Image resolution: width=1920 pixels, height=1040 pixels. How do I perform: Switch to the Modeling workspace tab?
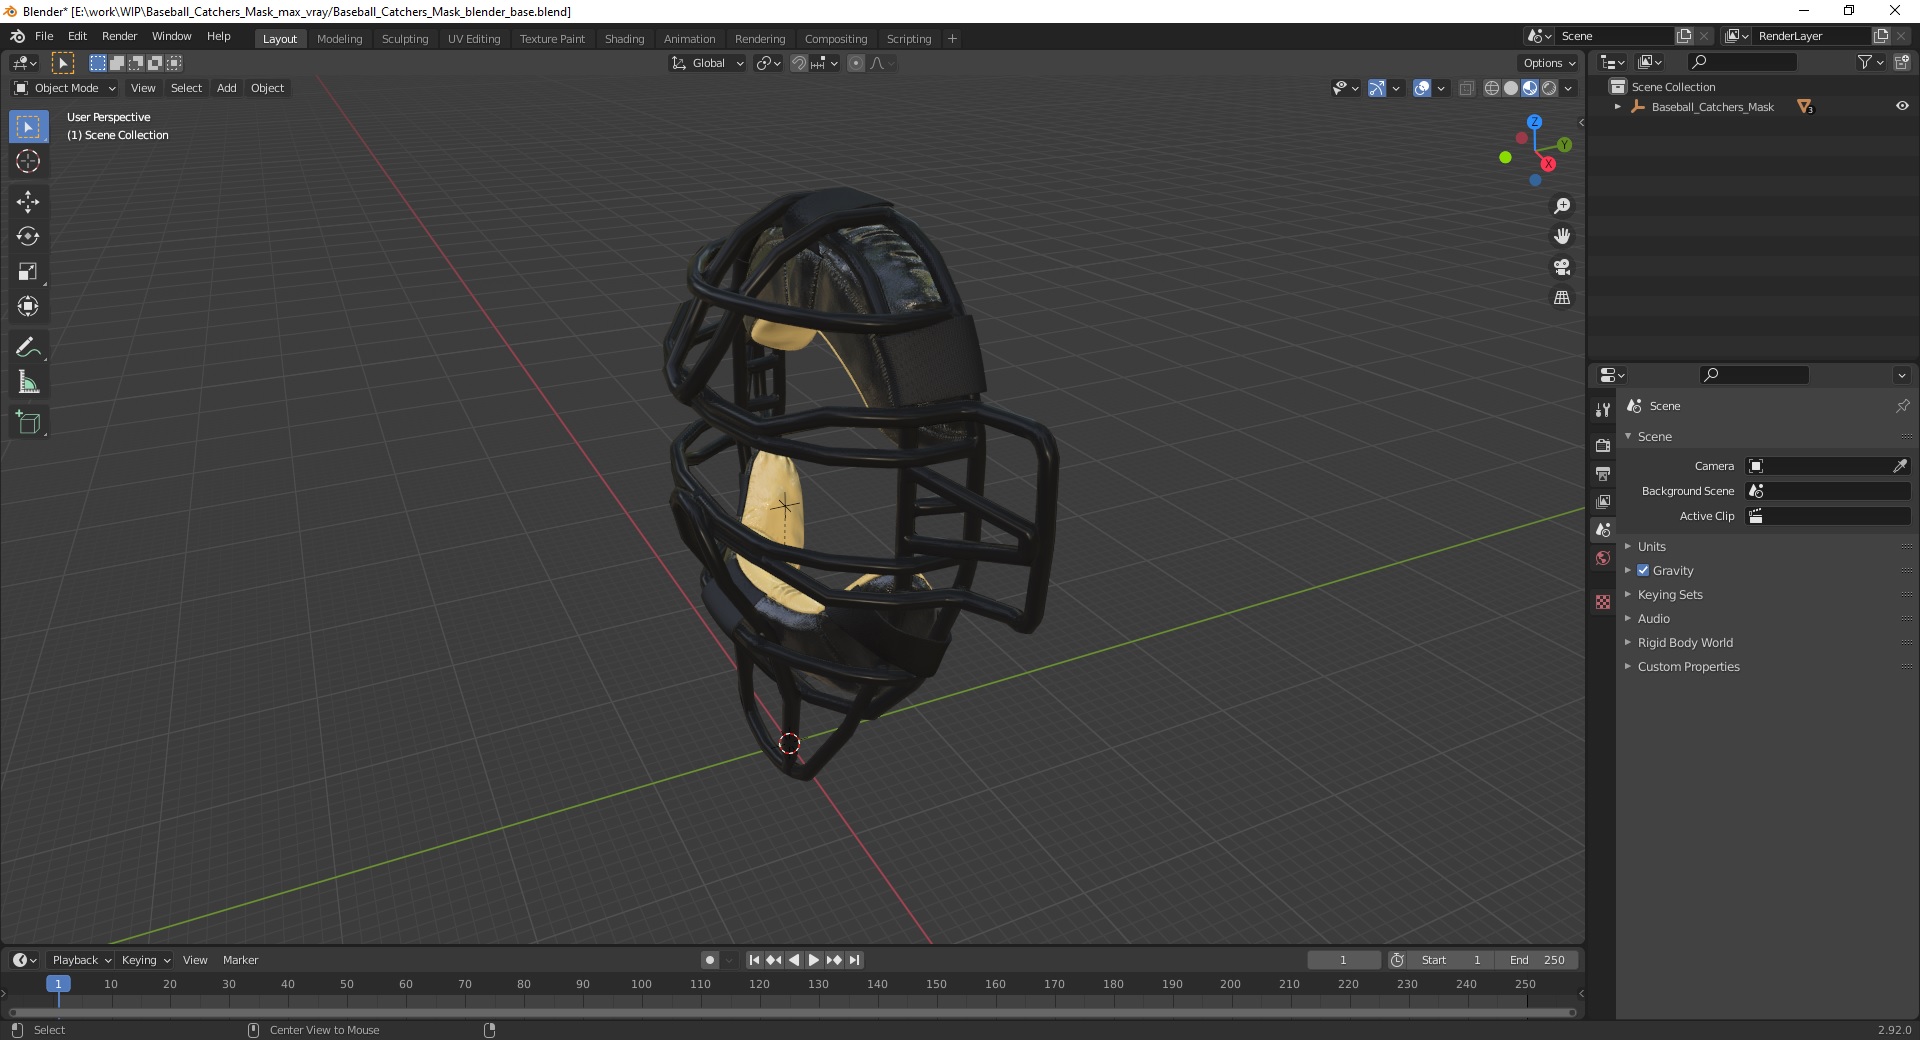pos(339,39)
